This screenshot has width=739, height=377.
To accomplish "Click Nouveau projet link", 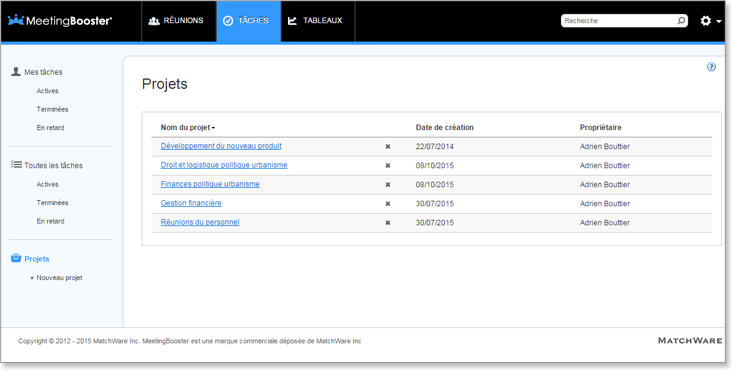I will click(59, 278).
